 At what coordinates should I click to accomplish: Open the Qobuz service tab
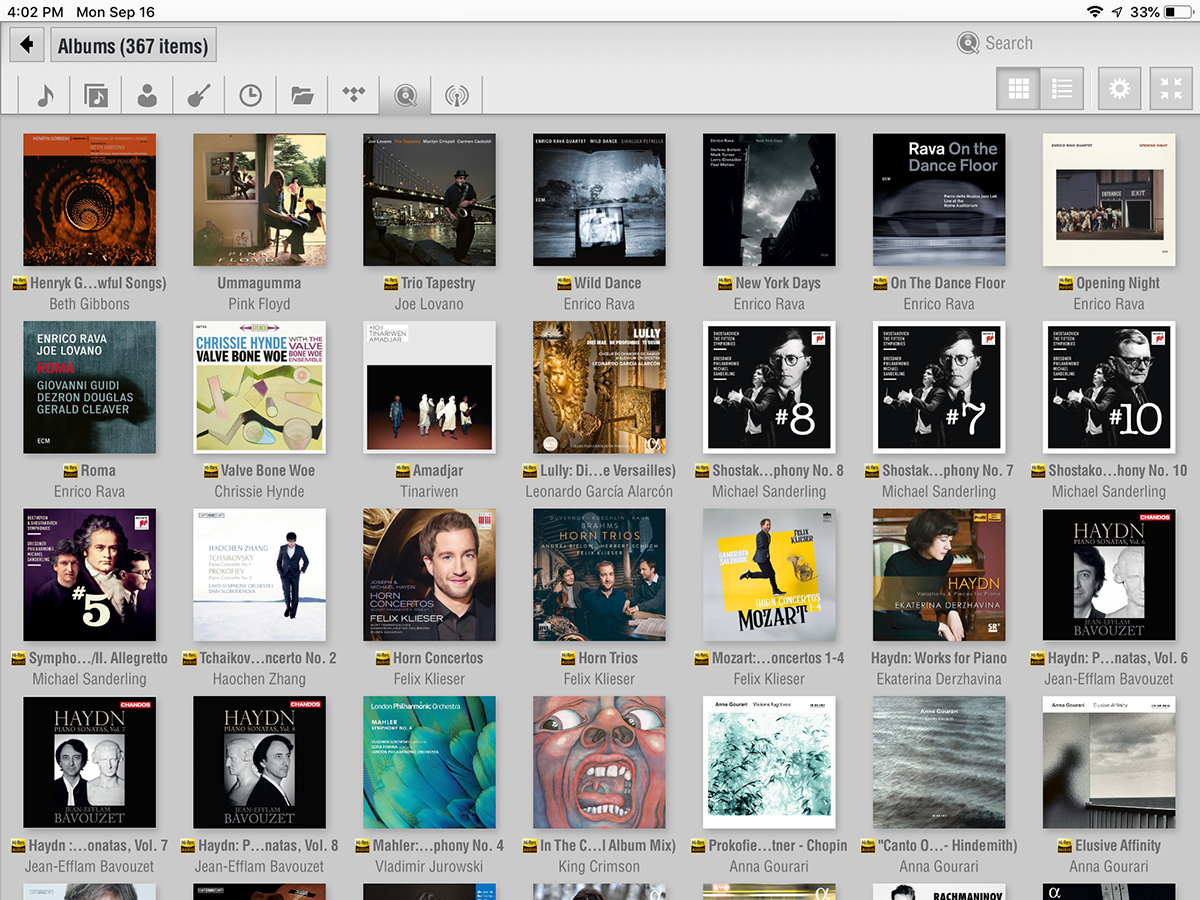click(405, 95)
